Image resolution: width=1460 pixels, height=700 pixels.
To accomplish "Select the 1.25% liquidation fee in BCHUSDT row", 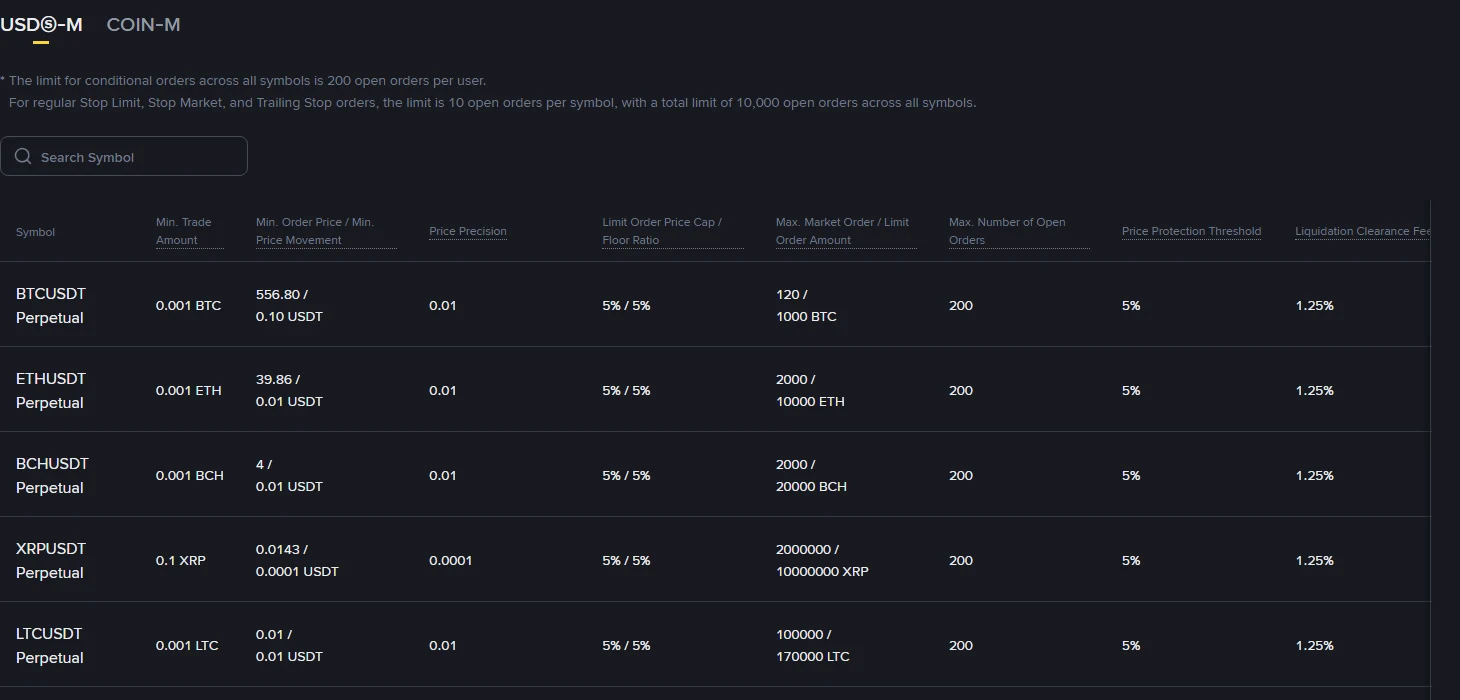I will point(1315,476).
